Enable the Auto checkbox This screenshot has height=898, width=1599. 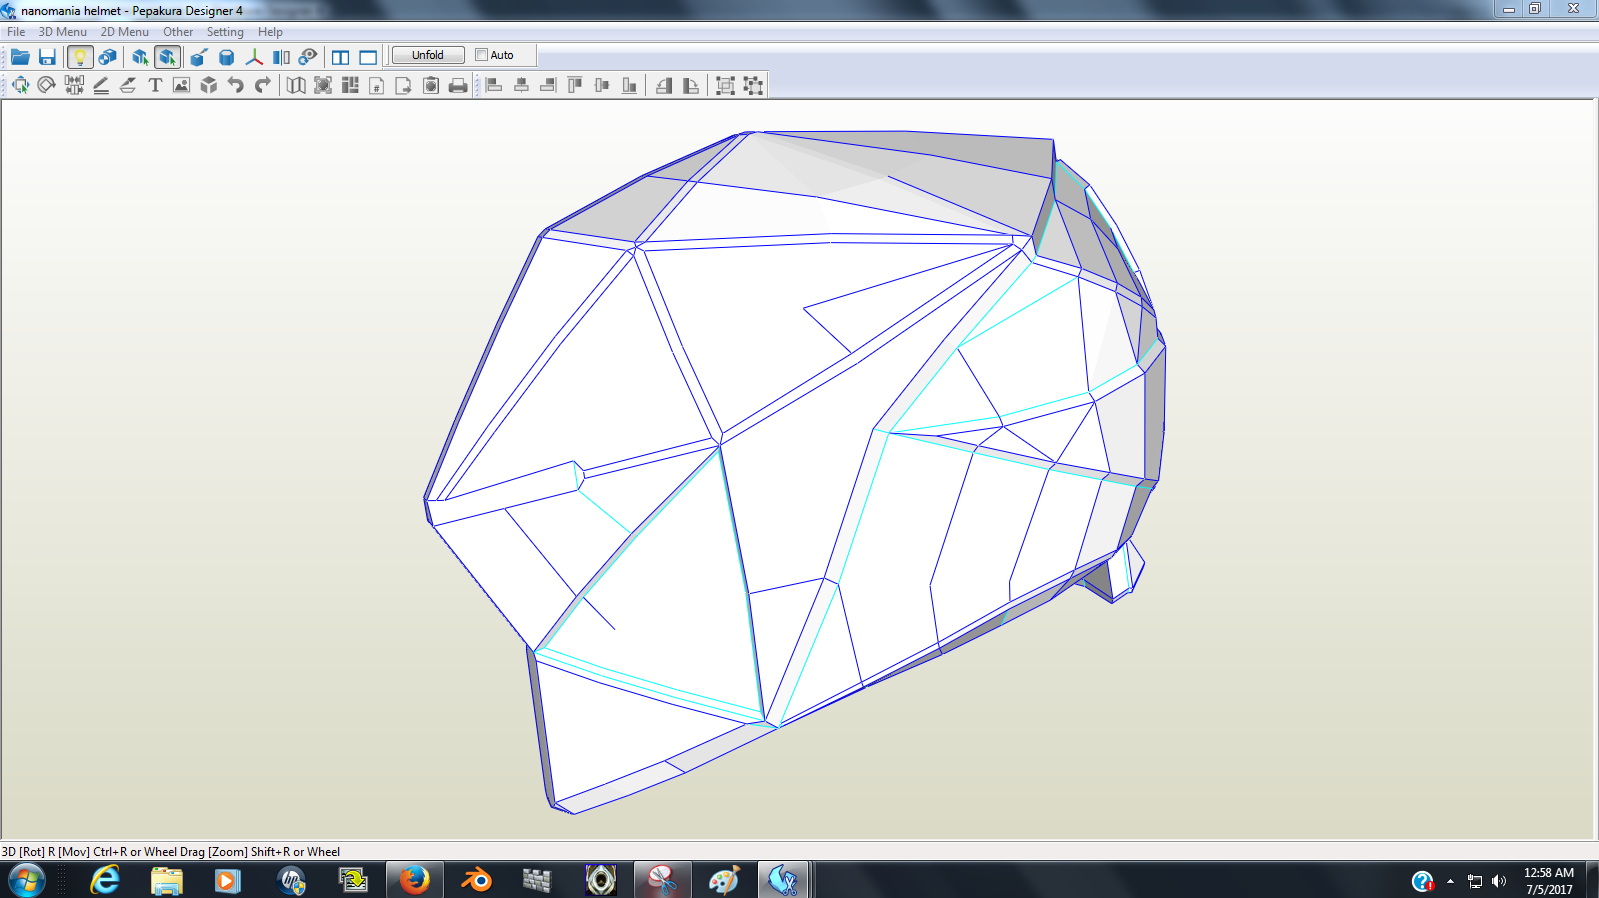[x=482, y=55]
